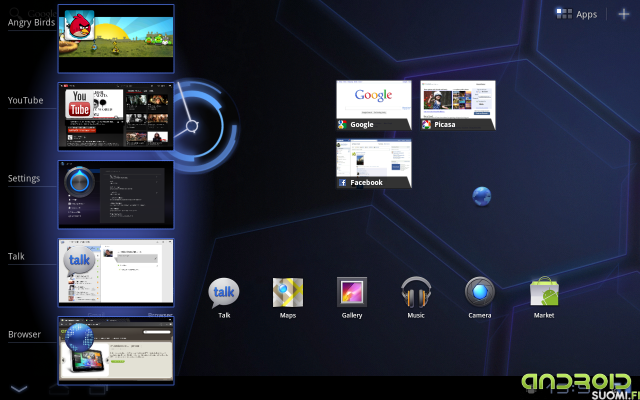Switch to Settings recent app thumbnail
The height and width of the screenshot is (400, 640).
(116, 195)
